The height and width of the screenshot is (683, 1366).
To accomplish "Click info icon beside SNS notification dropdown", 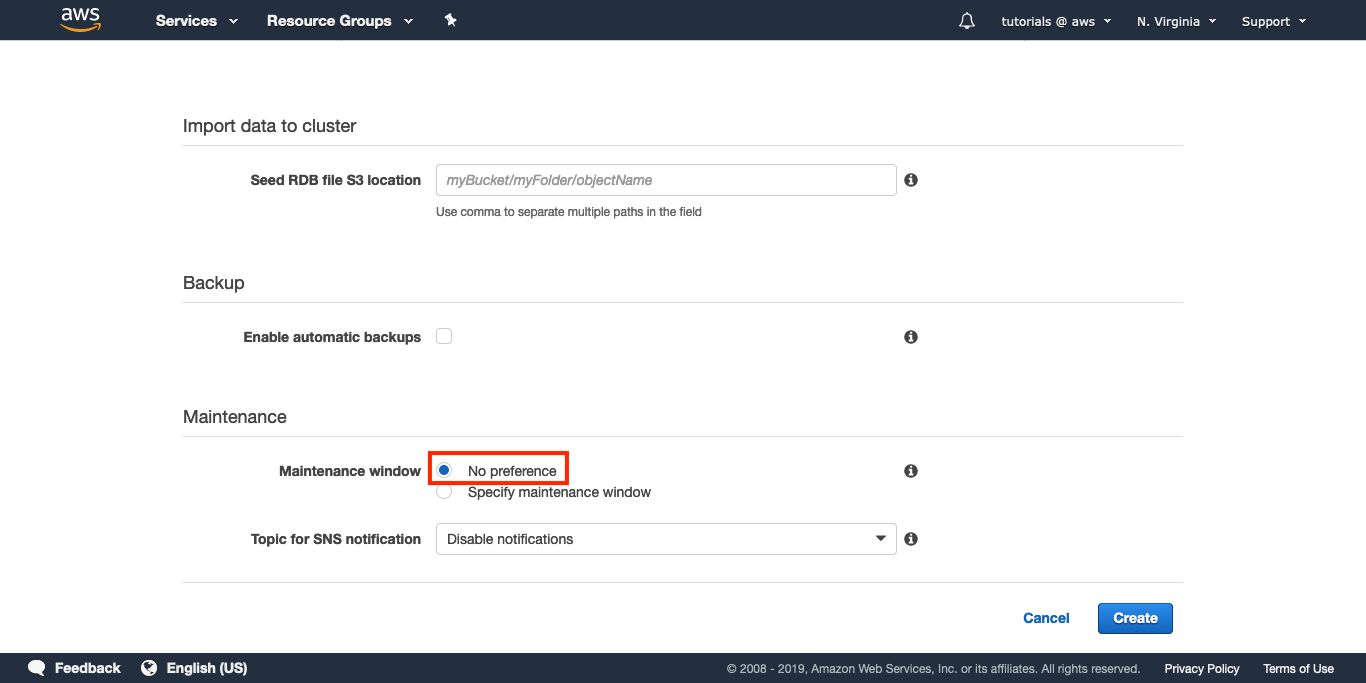I will pos(911,539).
